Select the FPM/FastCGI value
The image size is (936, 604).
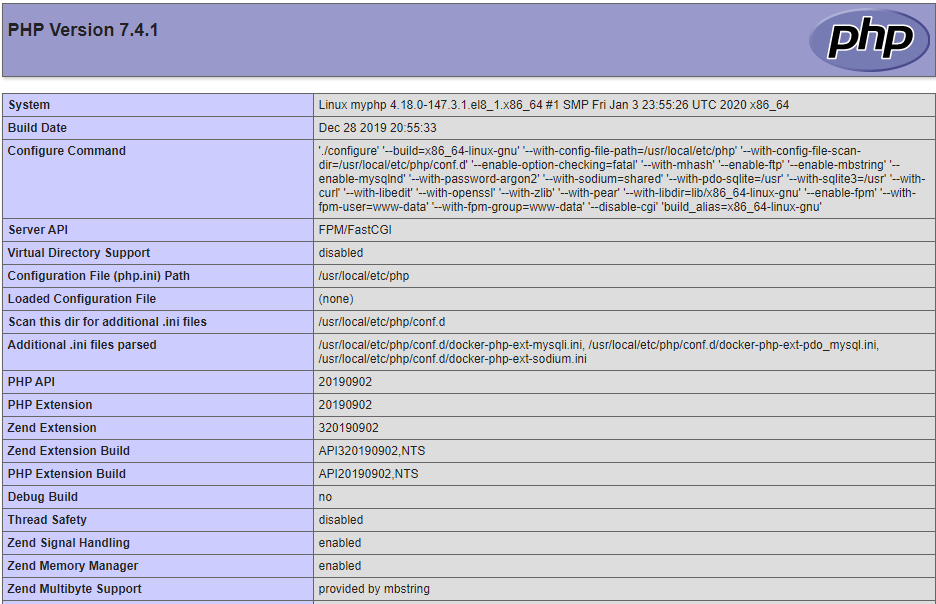click(x=355, y=230)
